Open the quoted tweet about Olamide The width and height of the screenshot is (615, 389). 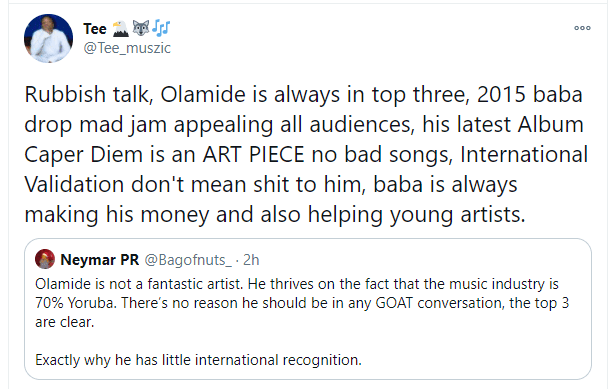point(308,309)
